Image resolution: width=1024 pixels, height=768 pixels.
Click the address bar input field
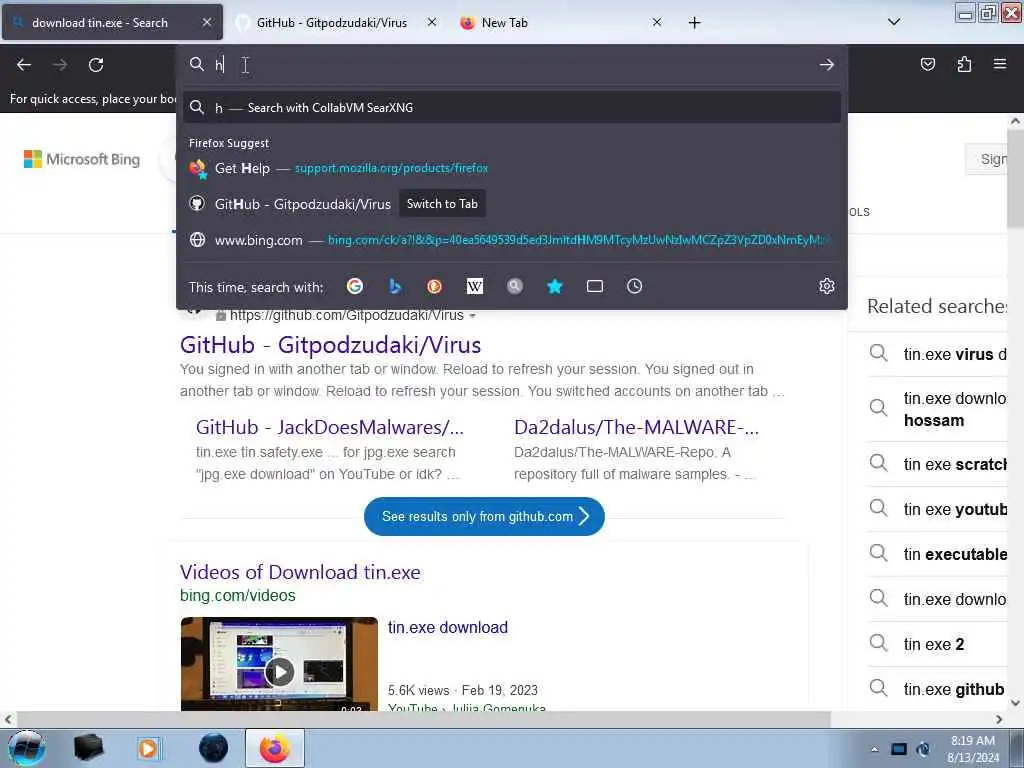[x=513, y=65]
